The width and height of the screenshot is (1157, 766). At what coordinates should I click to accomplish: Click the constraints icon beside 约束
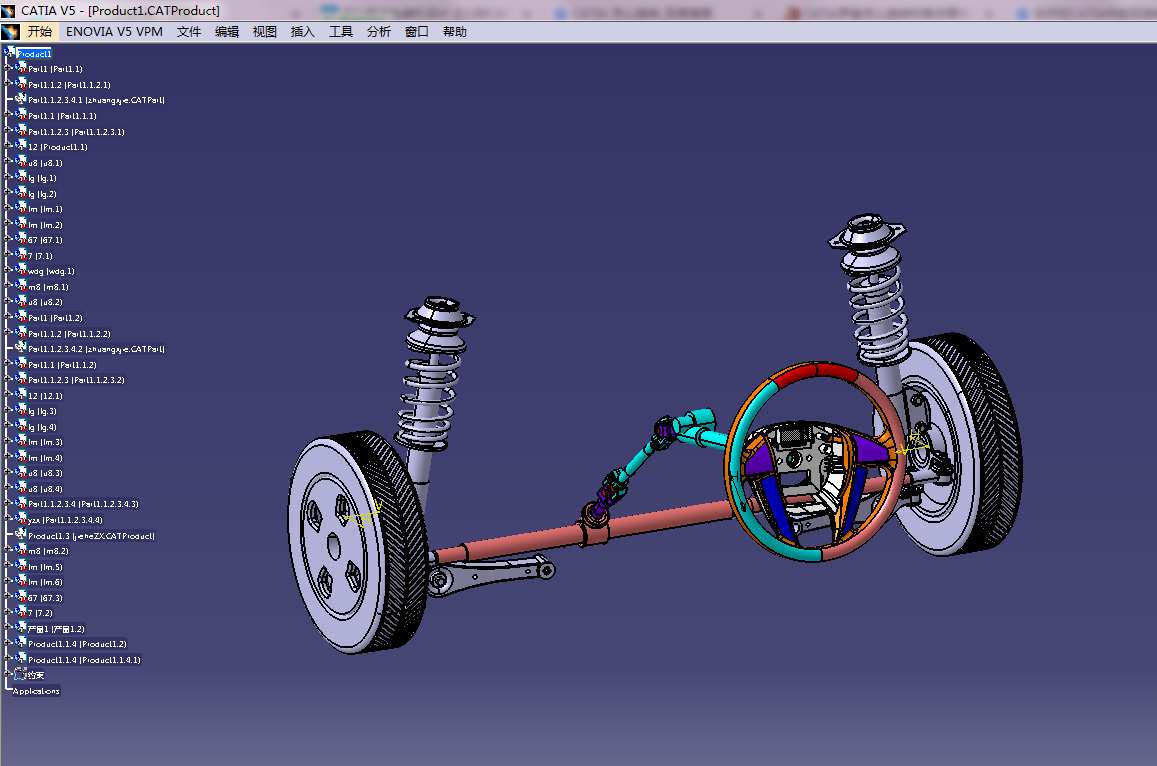pyautogui.click(x=21, y=674)
